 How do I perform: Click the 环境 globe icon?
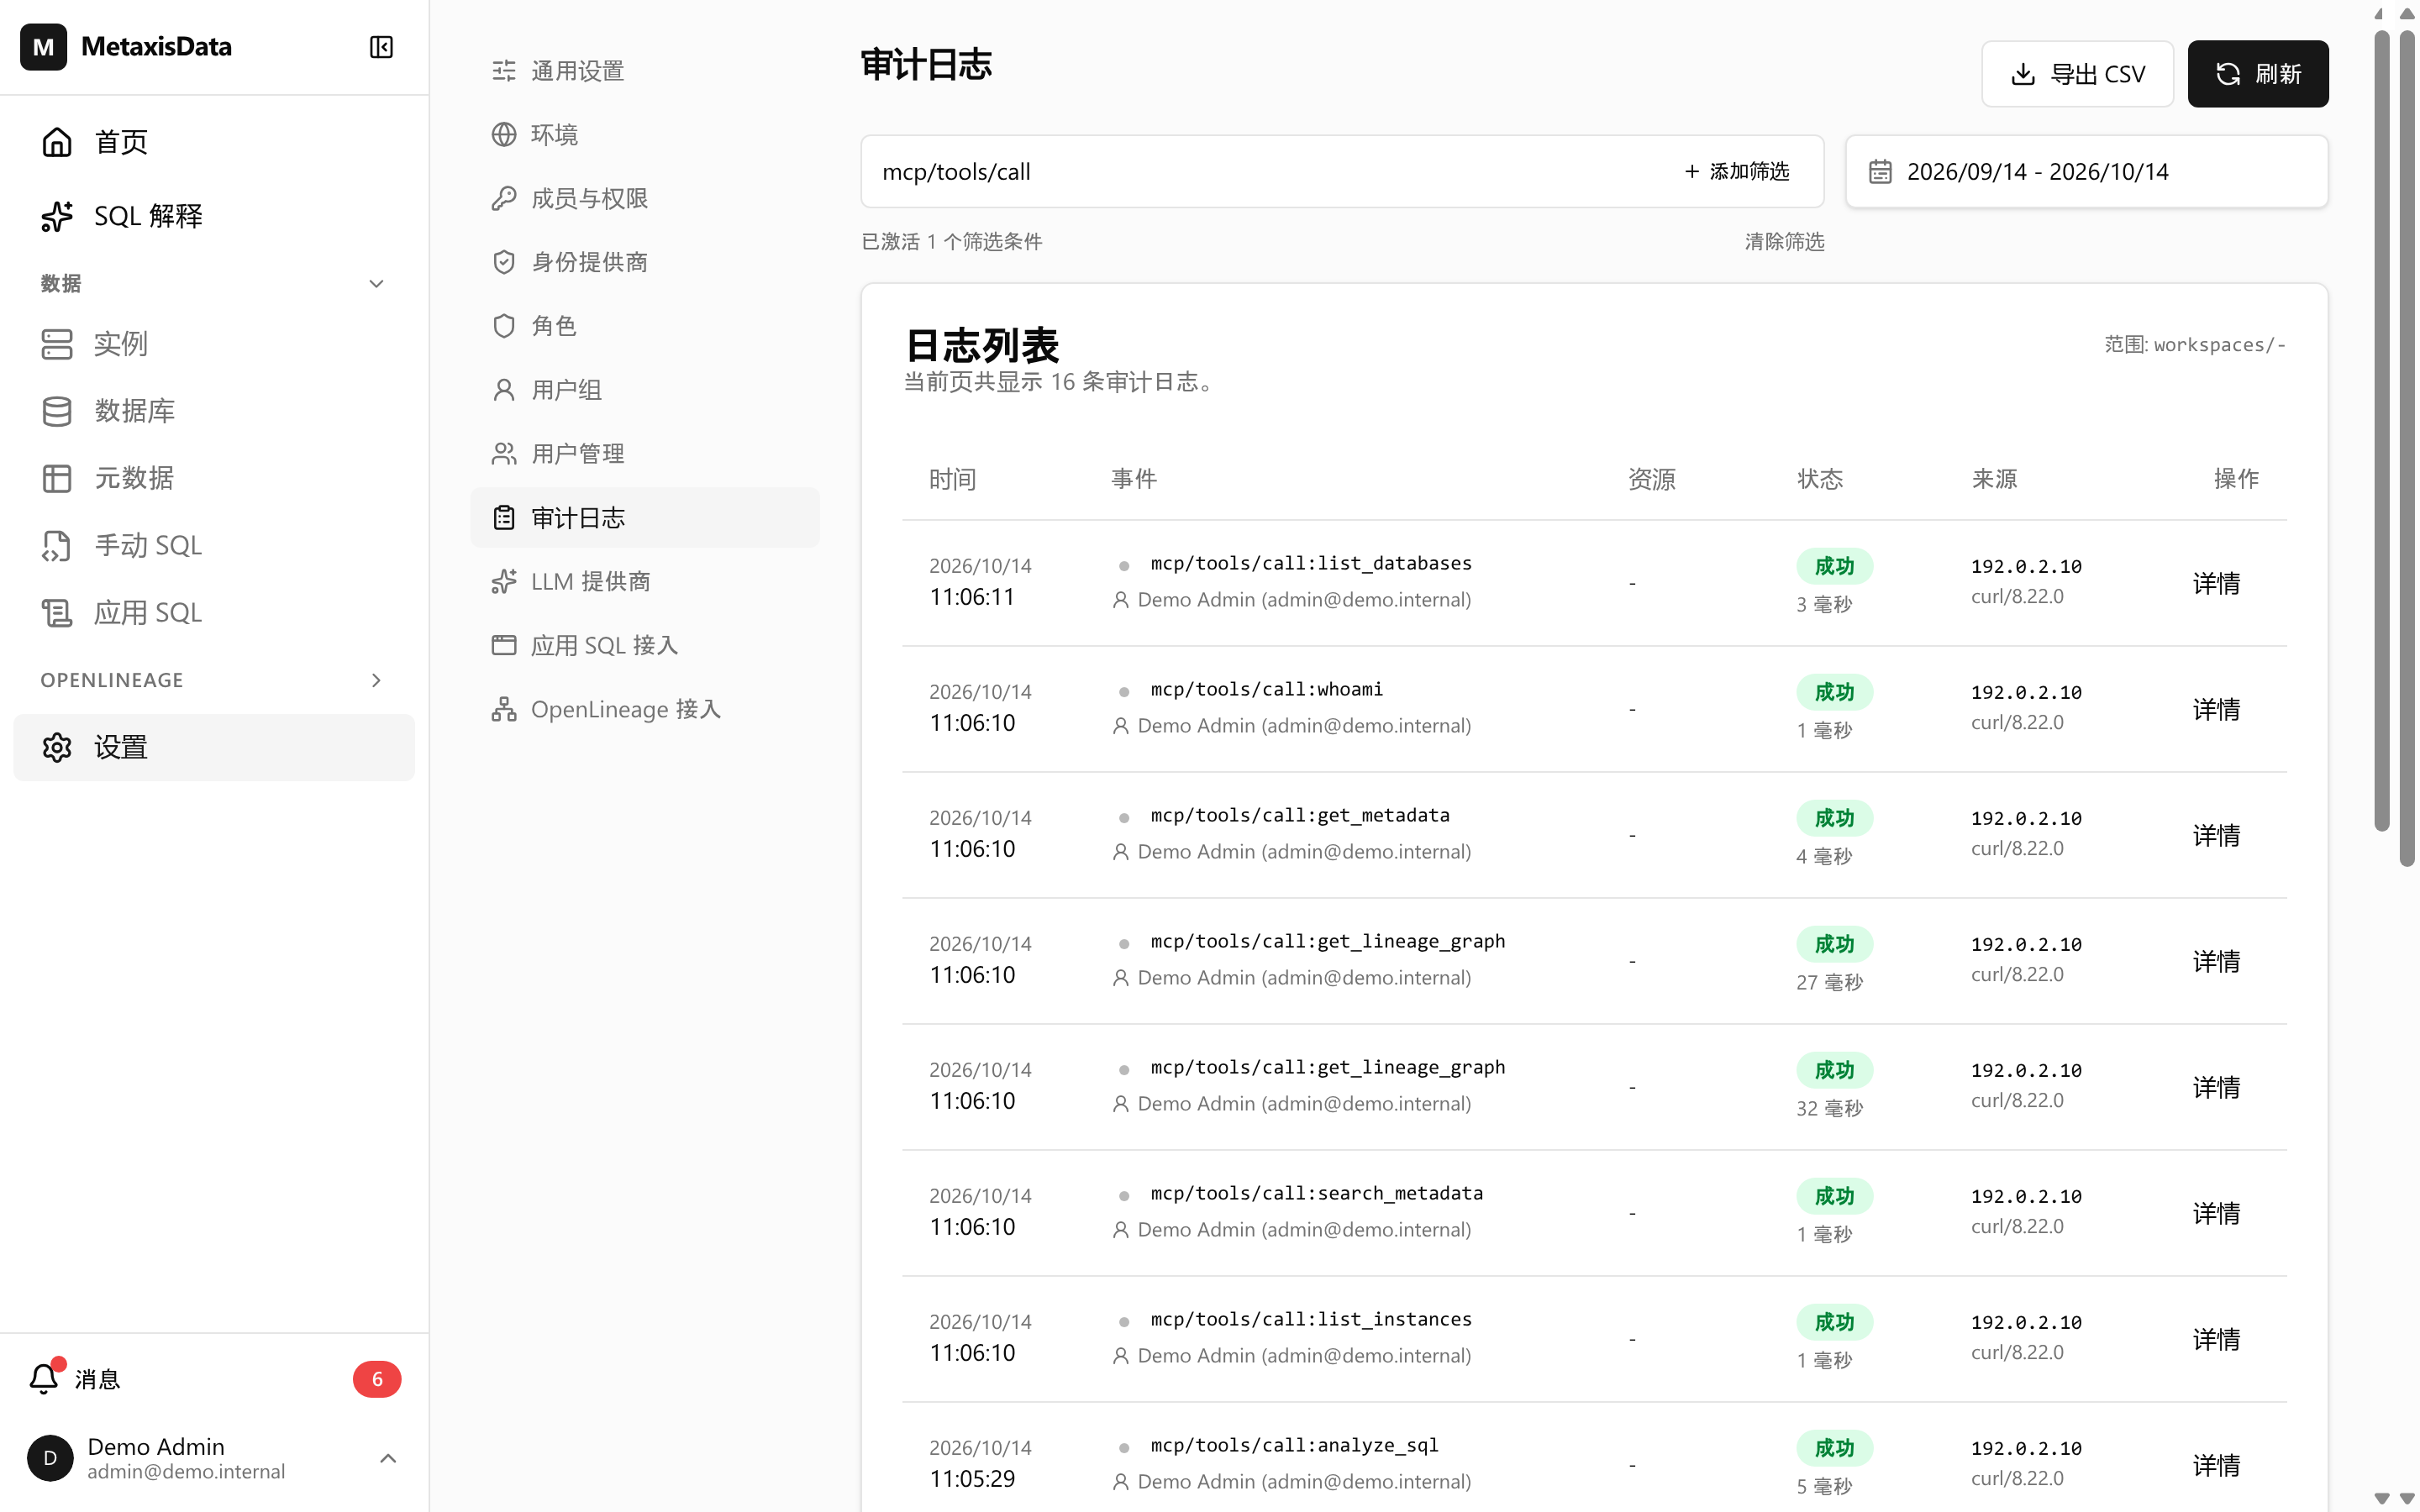coord(504,134)
